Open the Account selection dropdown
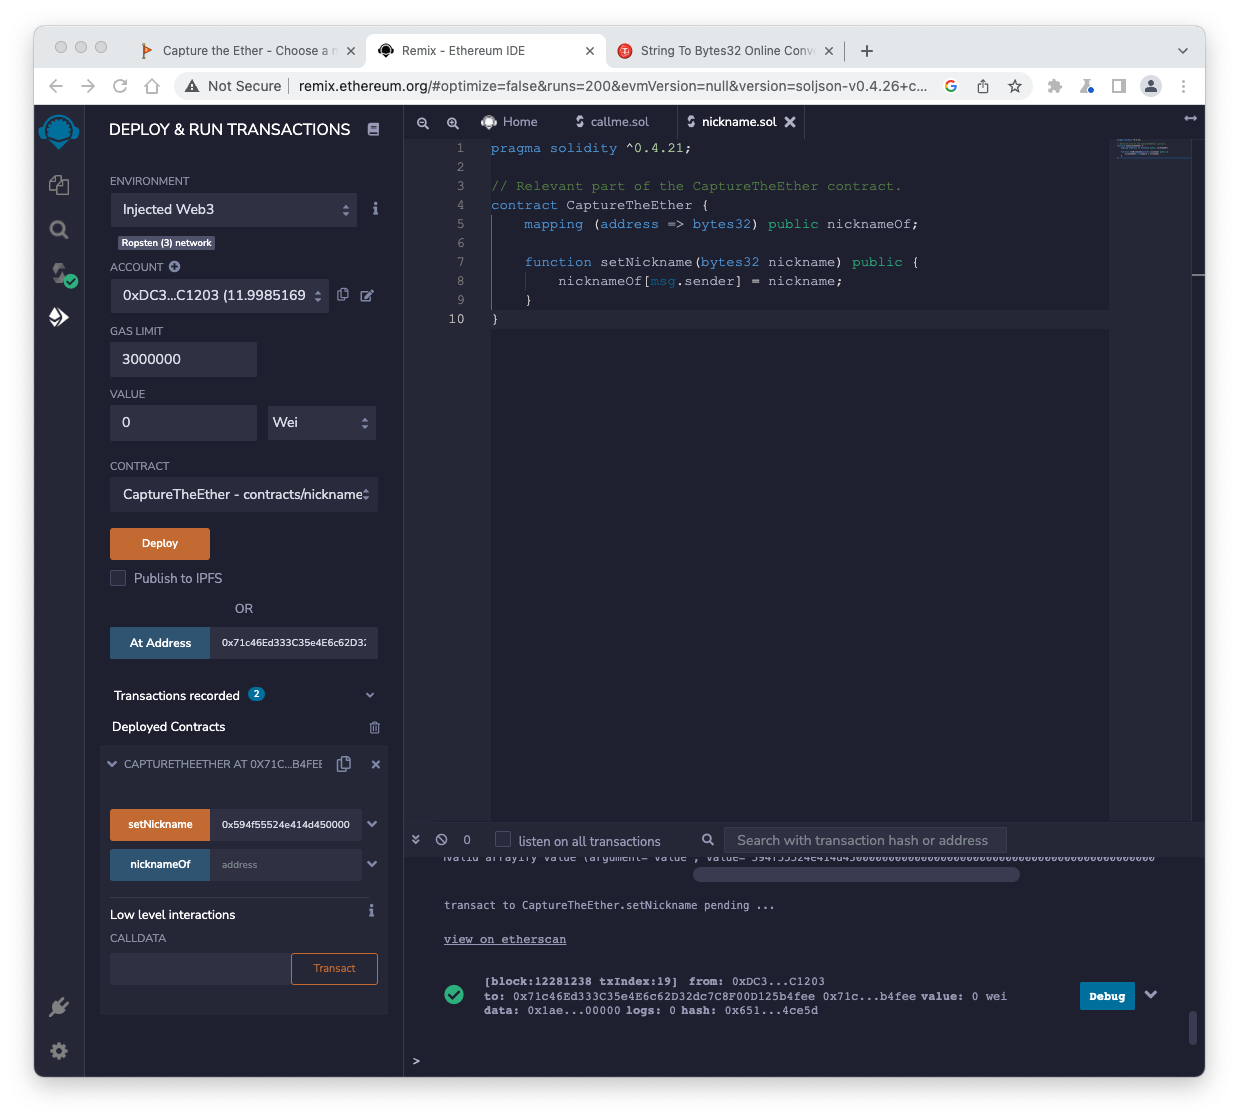The width and height of the screenshot is (1239, 1119). [x=219, y=296]
